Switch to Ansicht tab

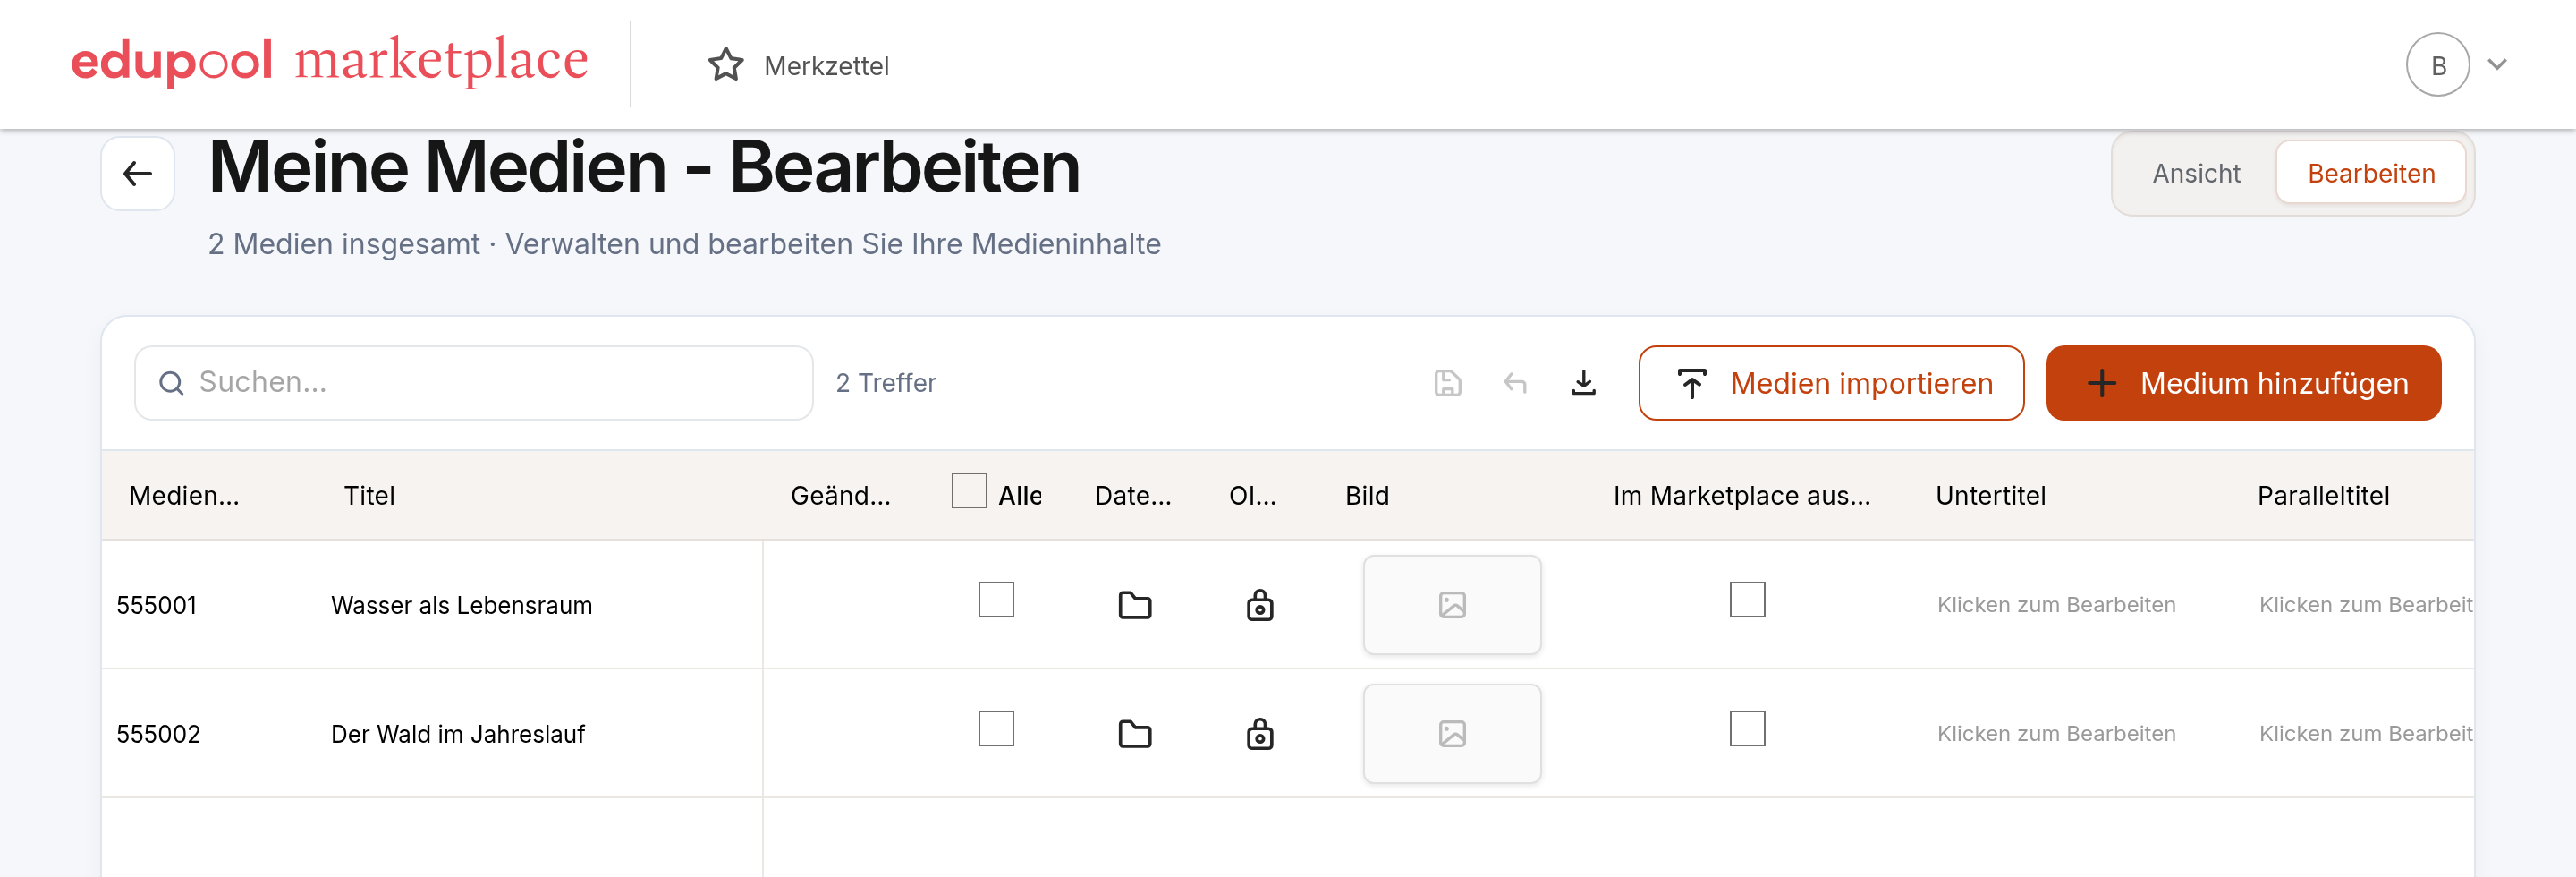pos(2196,174)
